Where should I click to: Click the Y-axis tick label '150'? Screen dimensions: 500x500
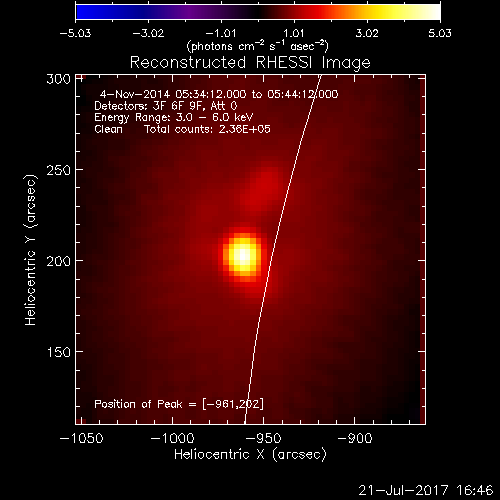click(x=59, y=352)
